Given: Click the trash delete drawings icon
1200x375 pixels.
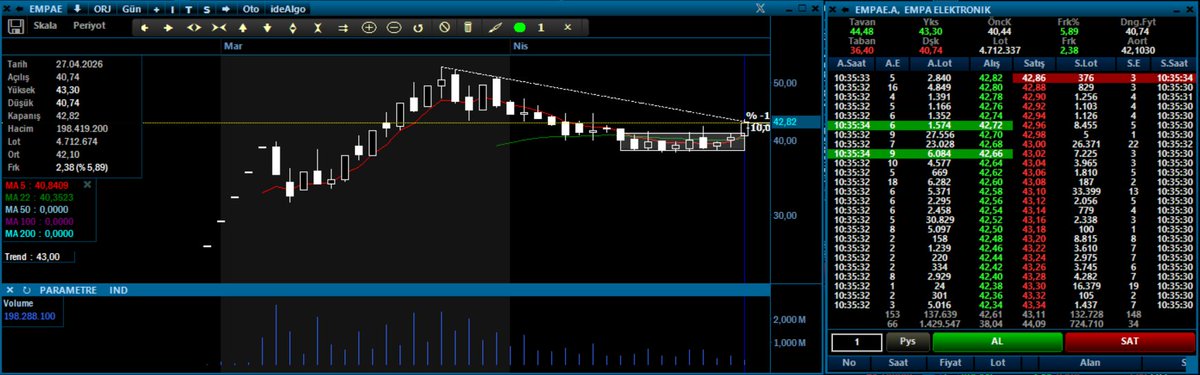Looking at the screenshot, I should click(x=468, y=27).
